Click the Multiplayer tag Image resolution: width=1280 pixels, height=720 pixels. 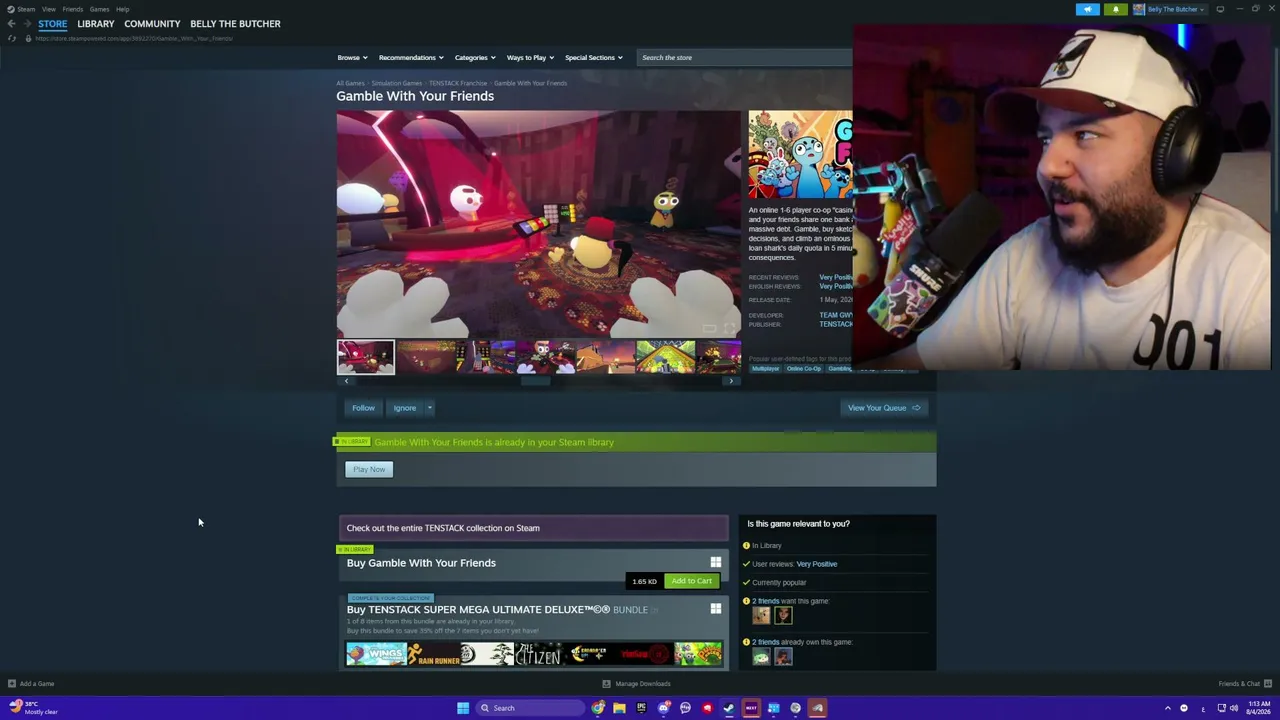765,369
